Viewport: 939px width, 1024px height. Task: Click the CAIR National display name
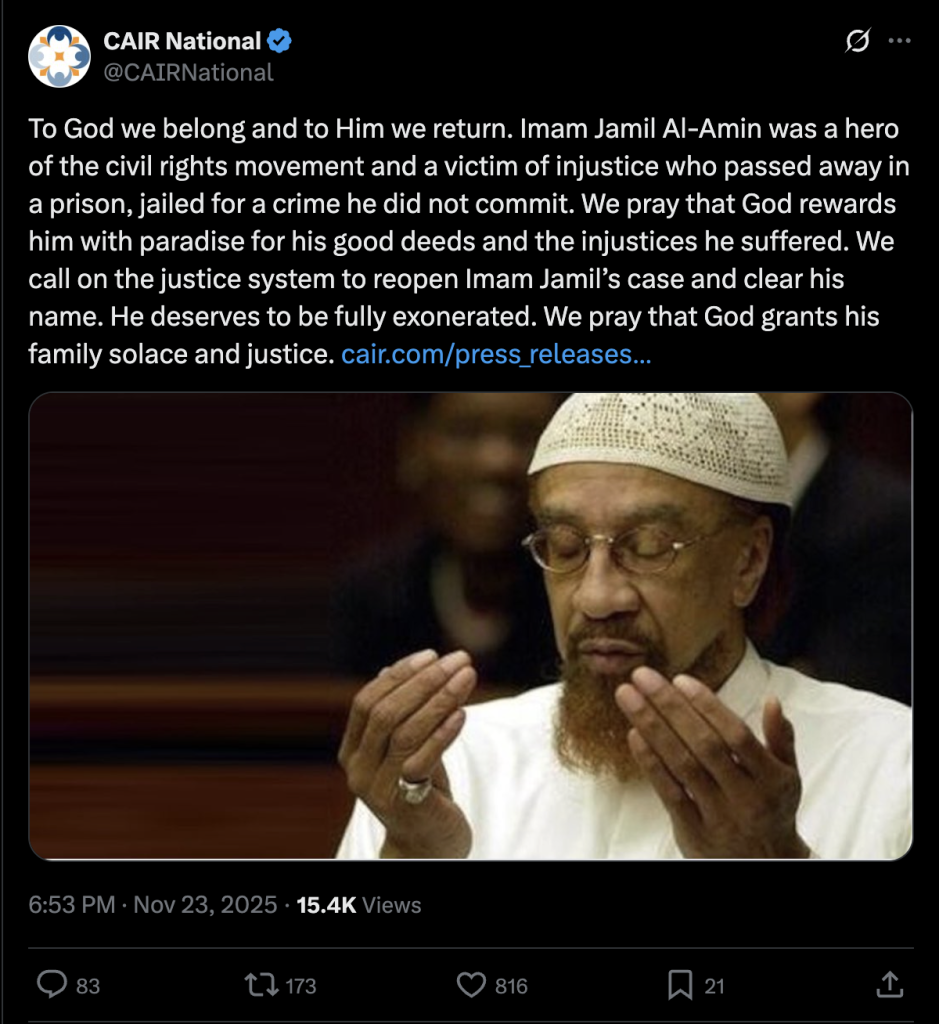(x=182, y=42)
